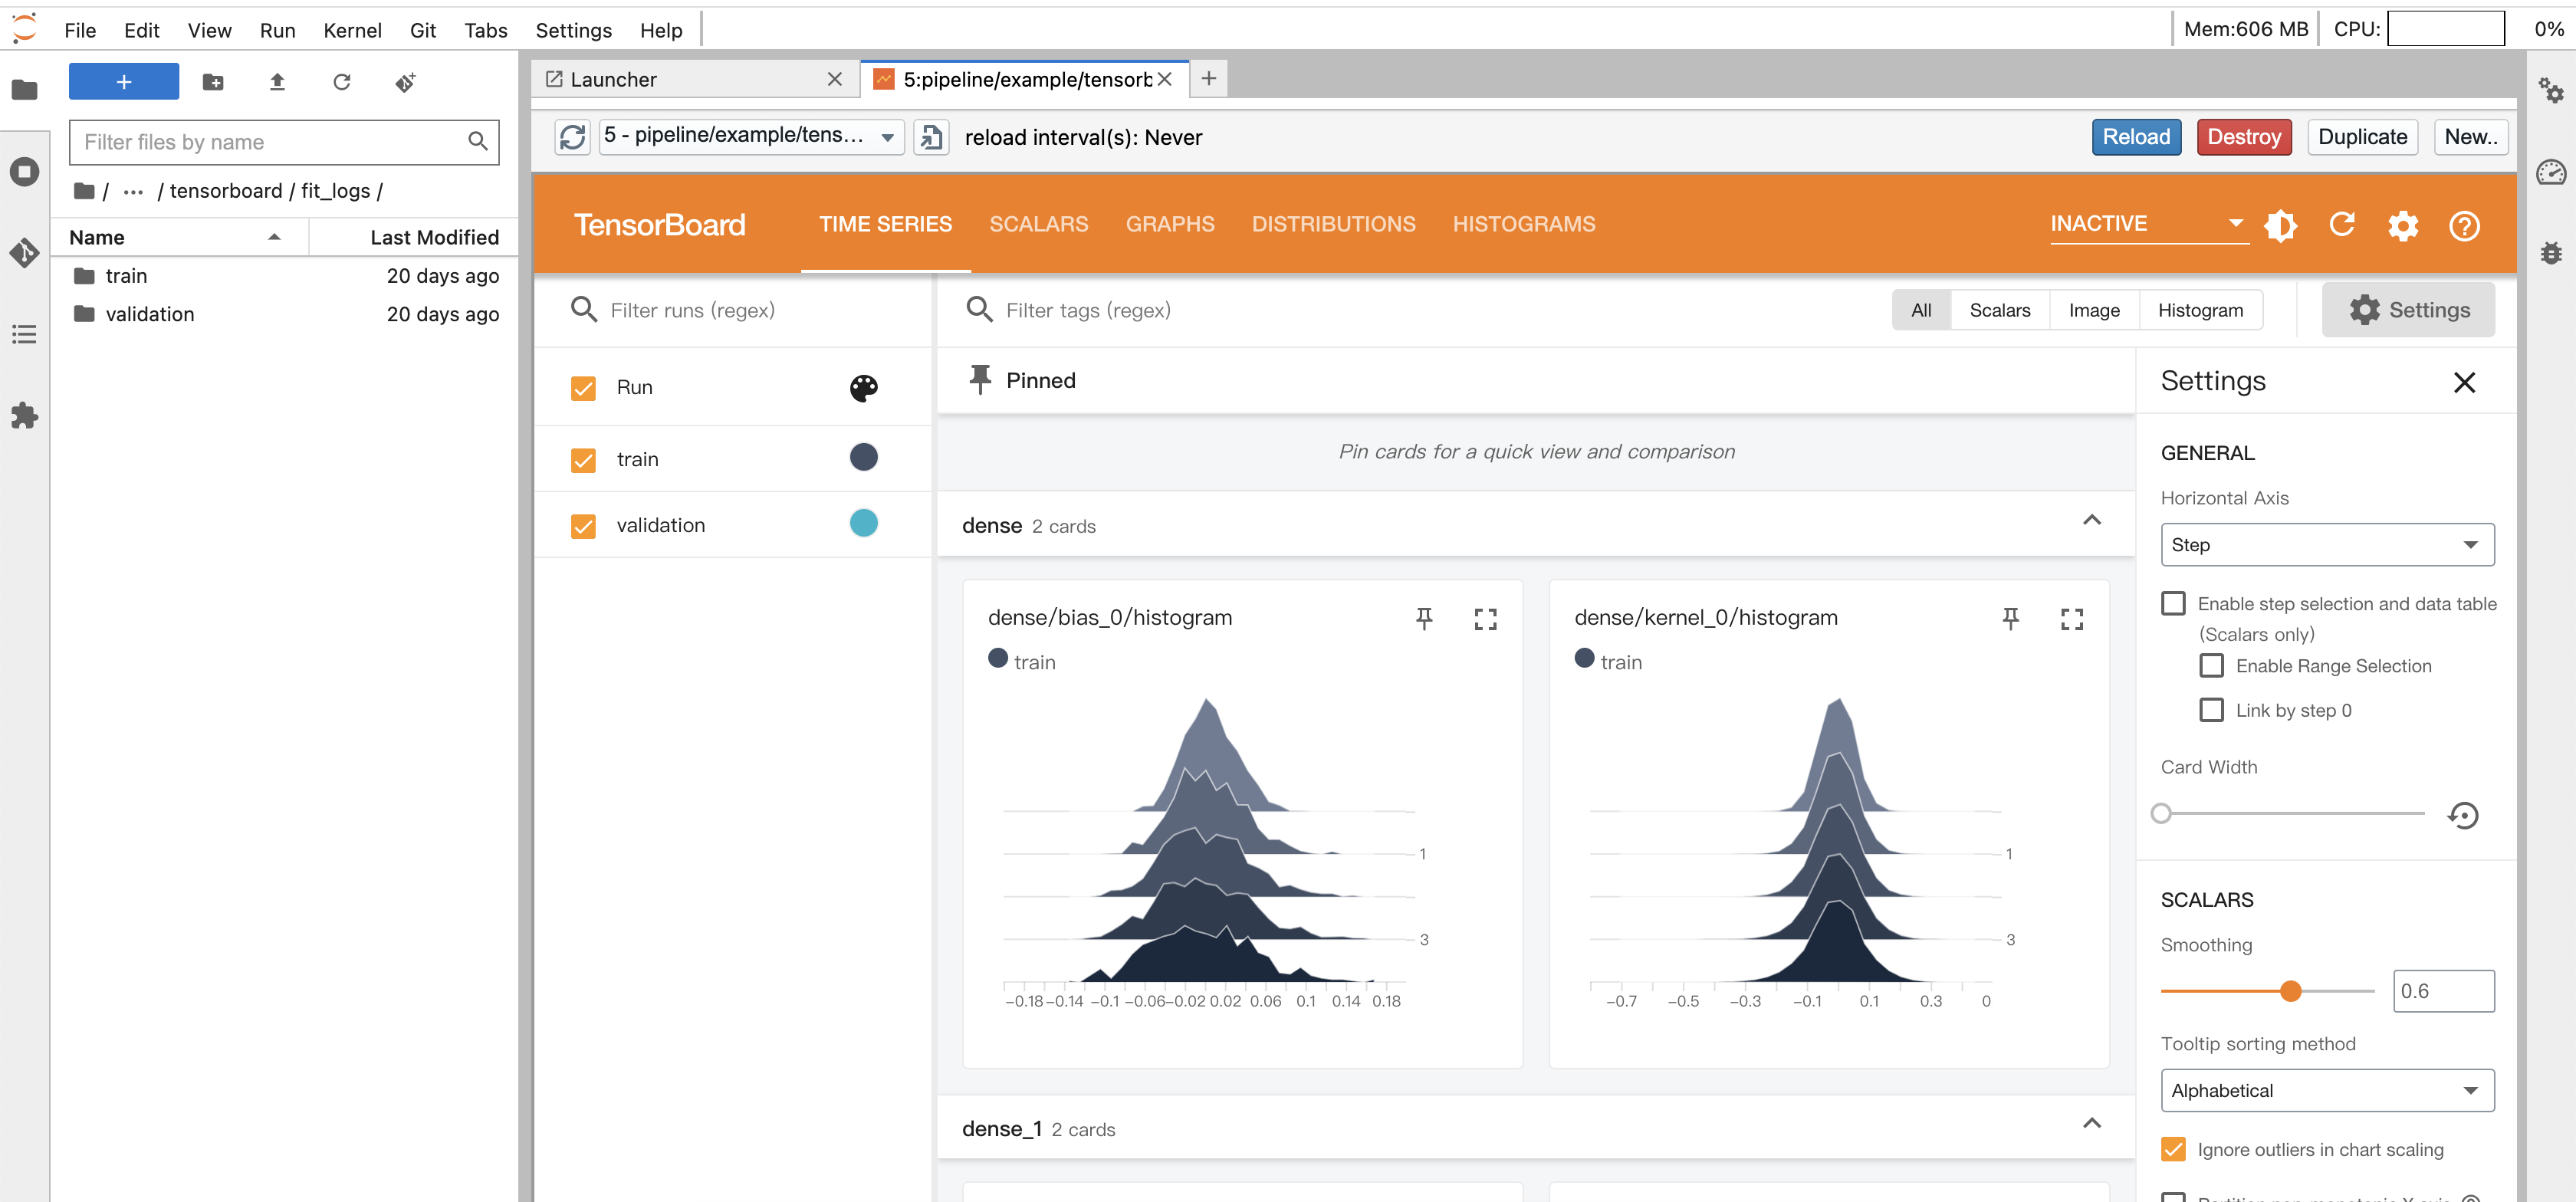Open table of contents sidebar icon
This screenshot has width=2576, height=1202.
[x=24, y=334]
